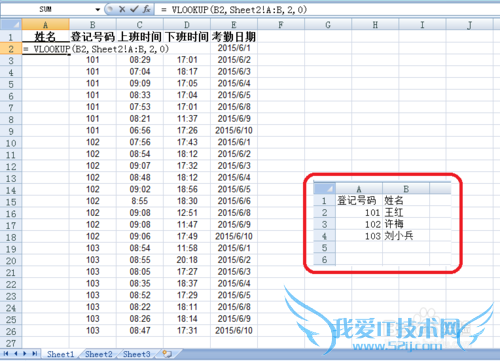Select row 1 header
500x361 pixels.
11,37
